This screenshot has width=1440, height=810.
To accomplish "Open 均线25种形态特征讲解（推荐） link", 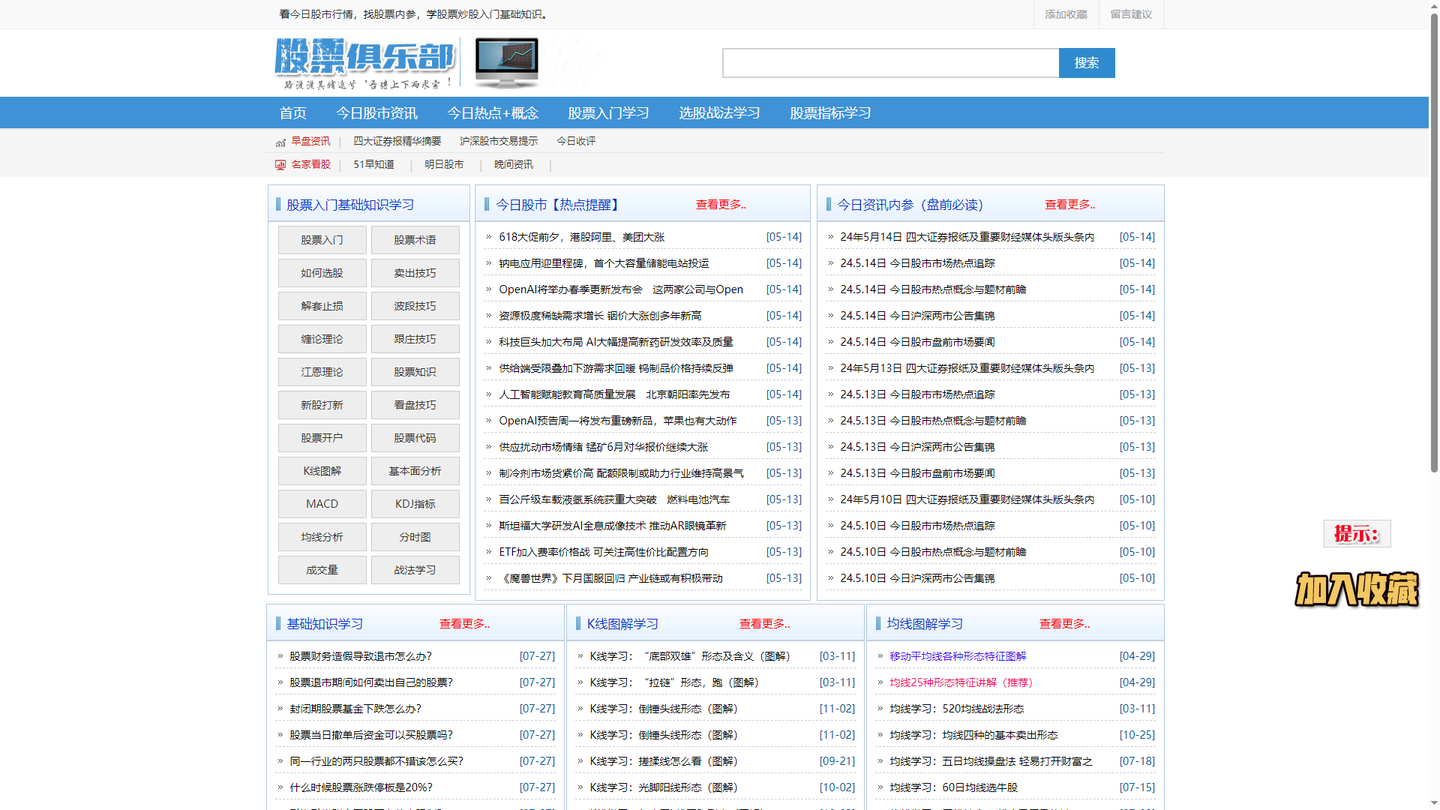I will click(x=961, y=682).
